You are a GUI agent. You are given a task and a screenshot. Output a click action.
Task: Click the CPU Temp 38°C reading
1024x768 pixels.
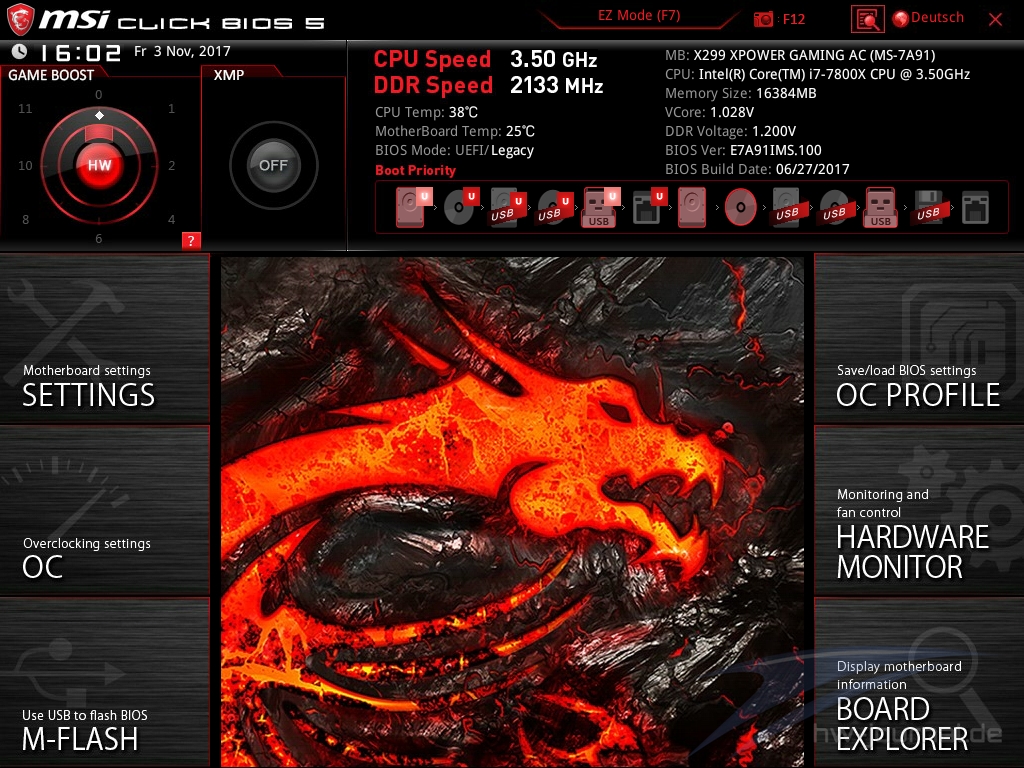(426, 112)
